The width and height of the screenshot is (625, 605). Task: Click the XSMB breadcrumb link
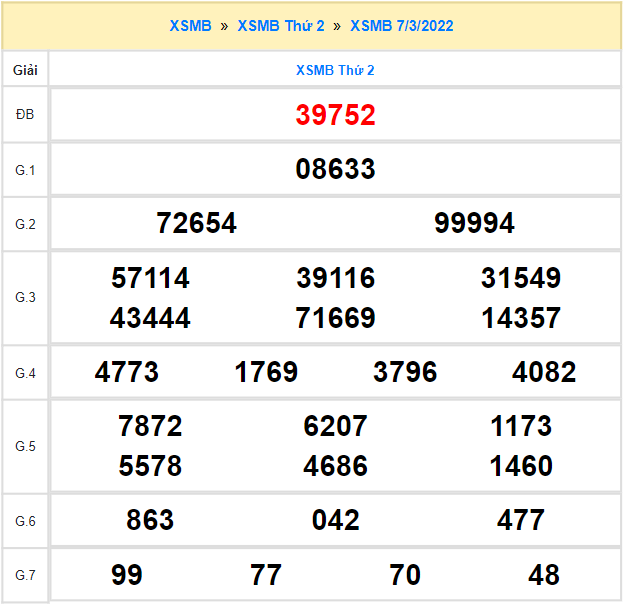coord(190,26)
